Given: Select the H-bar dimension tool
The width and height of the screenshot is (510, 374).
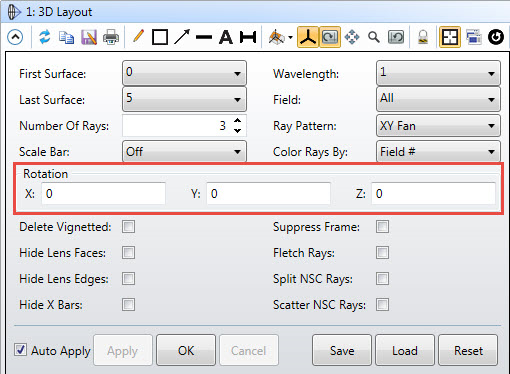Looking at the screenshot, I should pos(248,37).
